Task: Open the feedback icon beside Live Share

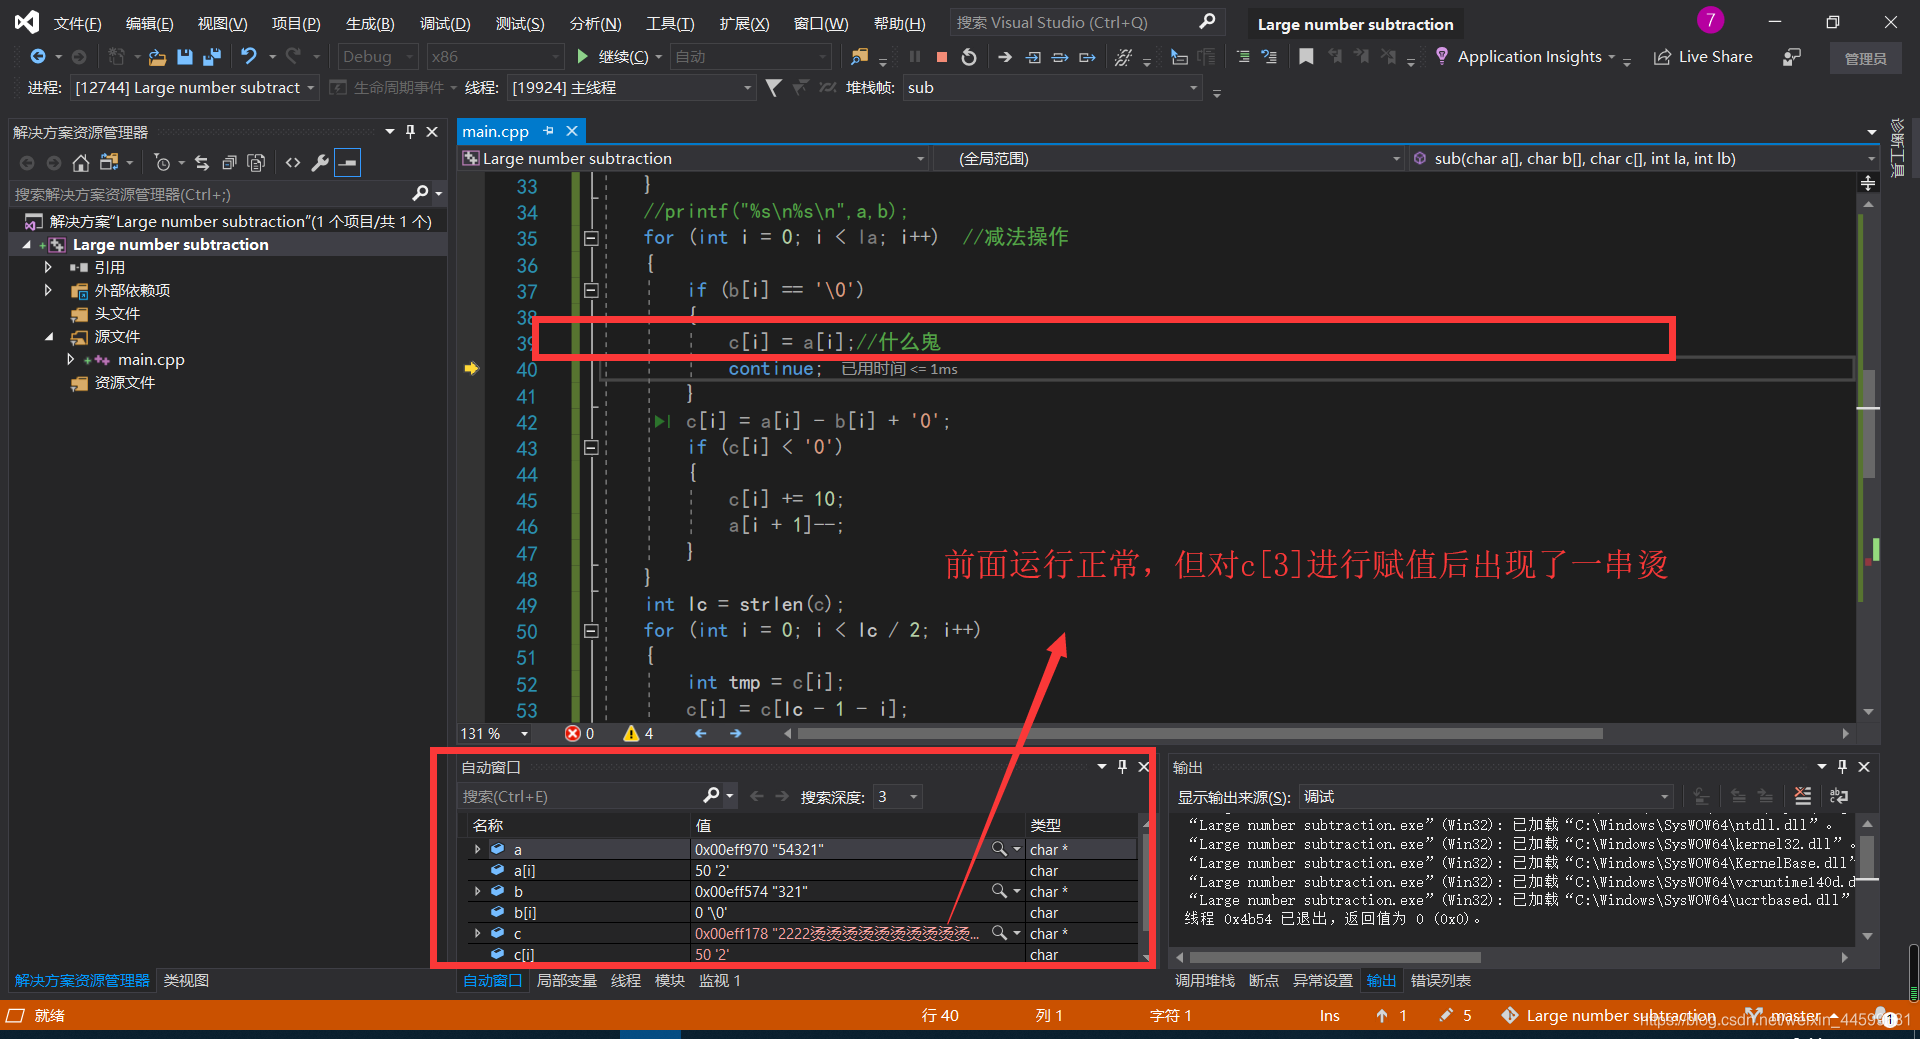Action: (x=1791, y=57)
